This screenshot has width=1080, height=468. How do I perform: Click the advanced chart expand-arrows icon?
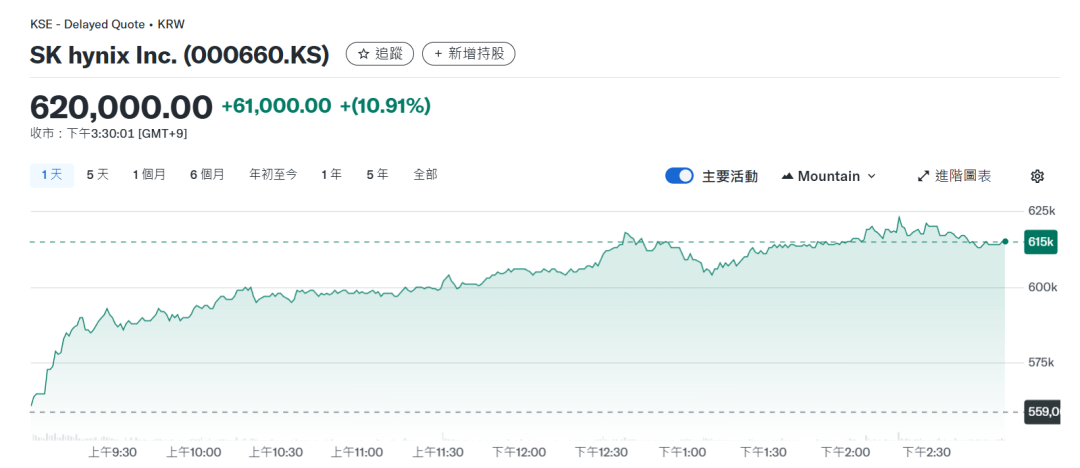(x=923, y=176)
